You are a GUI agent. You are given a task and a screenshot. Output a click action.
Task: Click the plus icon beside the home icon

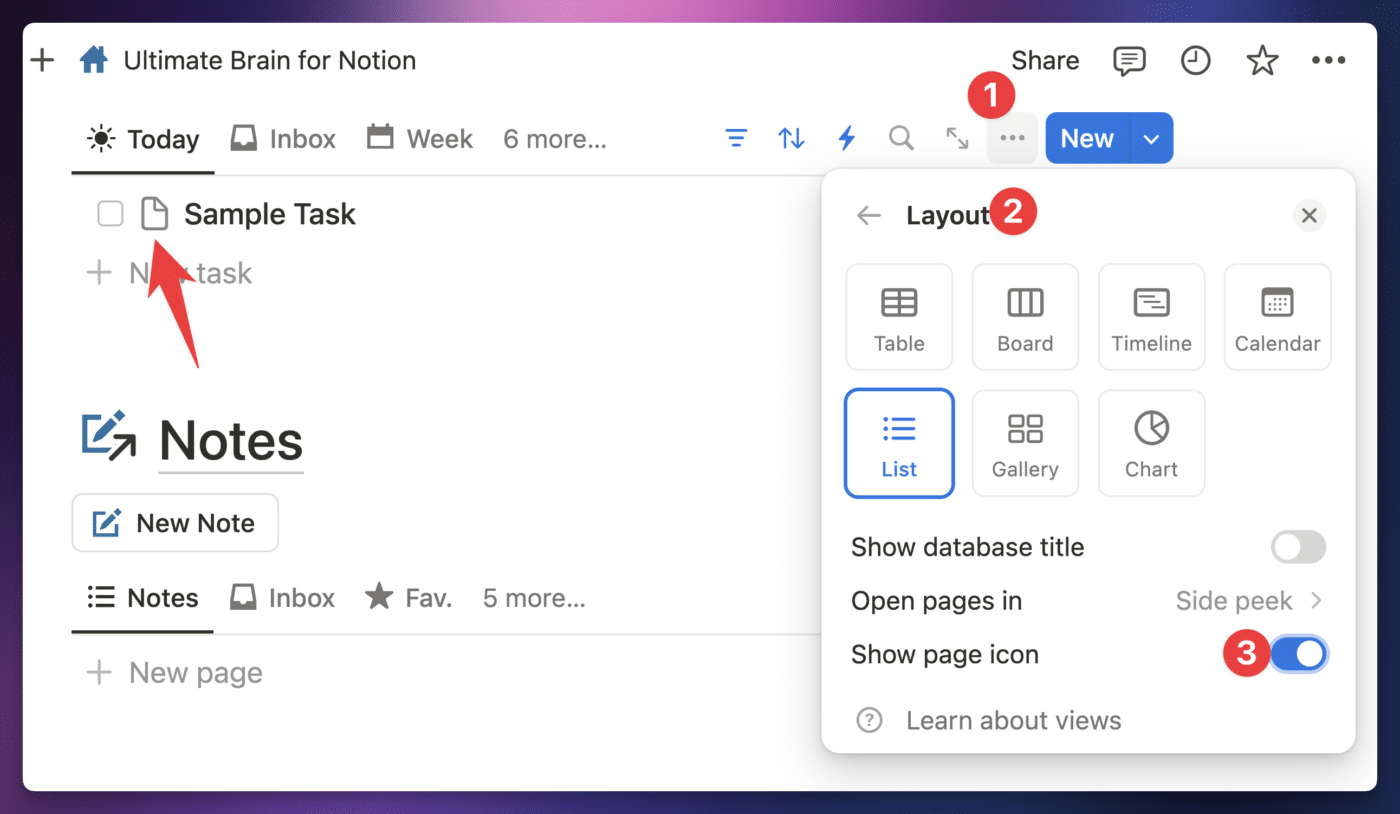[x=42, y=60]
